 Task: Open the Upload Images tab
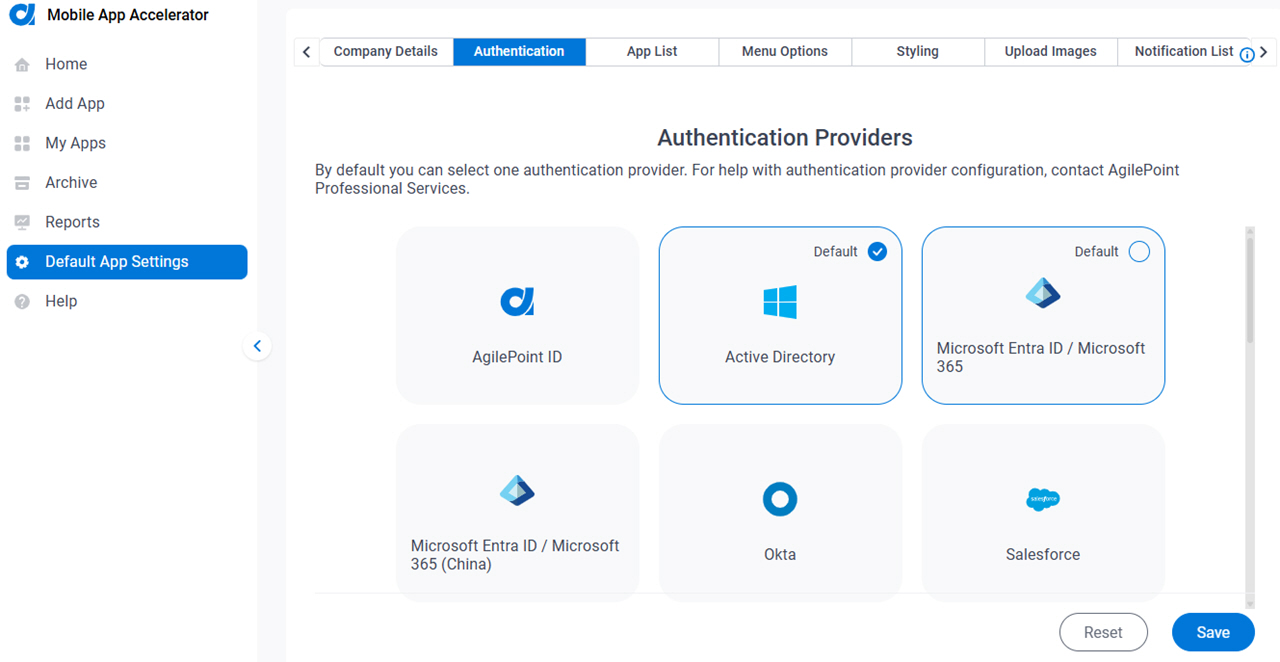[x=1051, y=51]
